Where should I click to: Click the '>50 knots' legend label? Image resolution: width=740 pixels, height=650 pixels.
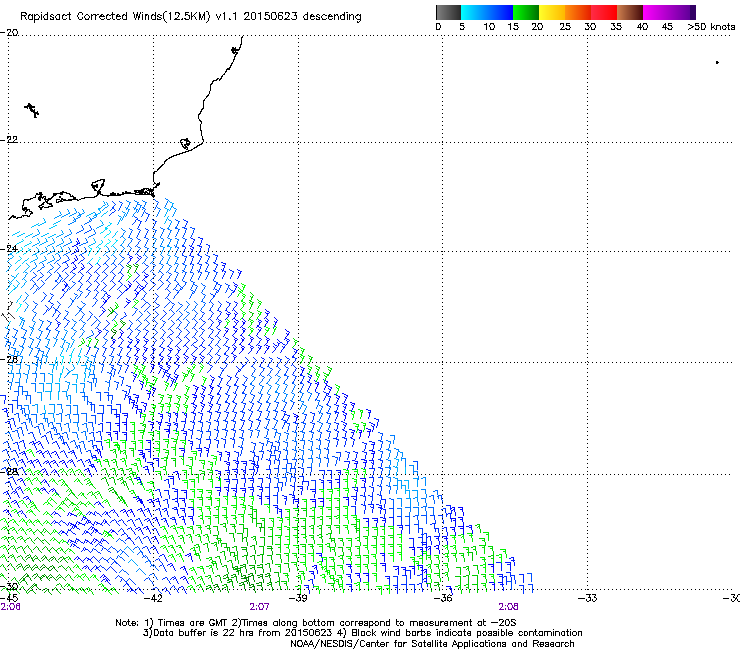click(x=711, y=27)
